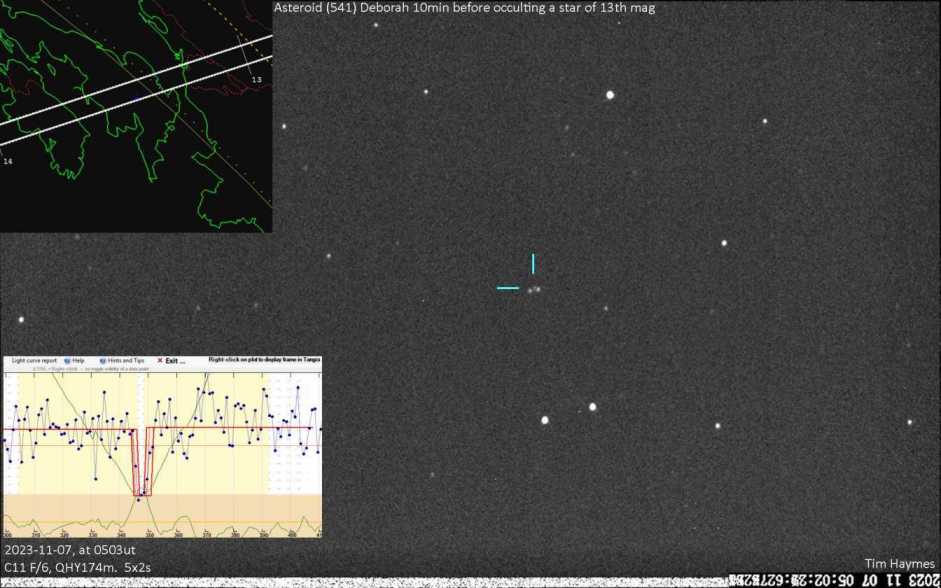941x588 pixels.
Task: Click the path label 14 on map
Action: point(8,161)
